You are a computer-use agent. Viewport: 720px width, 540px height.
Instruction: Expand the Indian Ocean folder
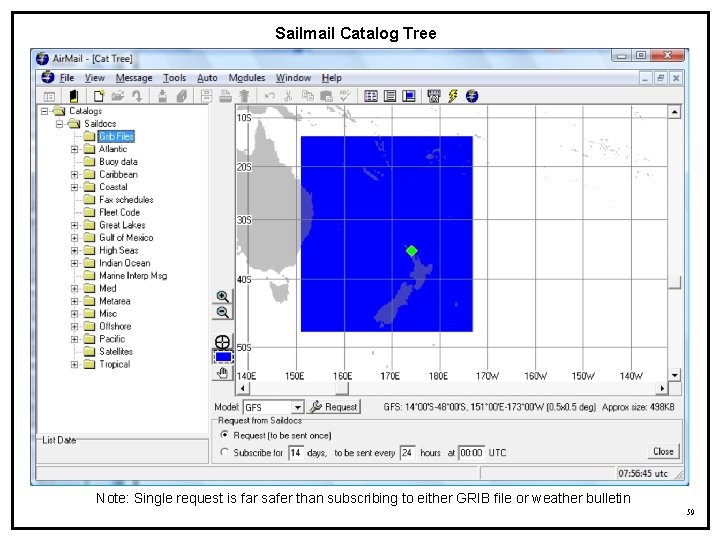point(74,263)
